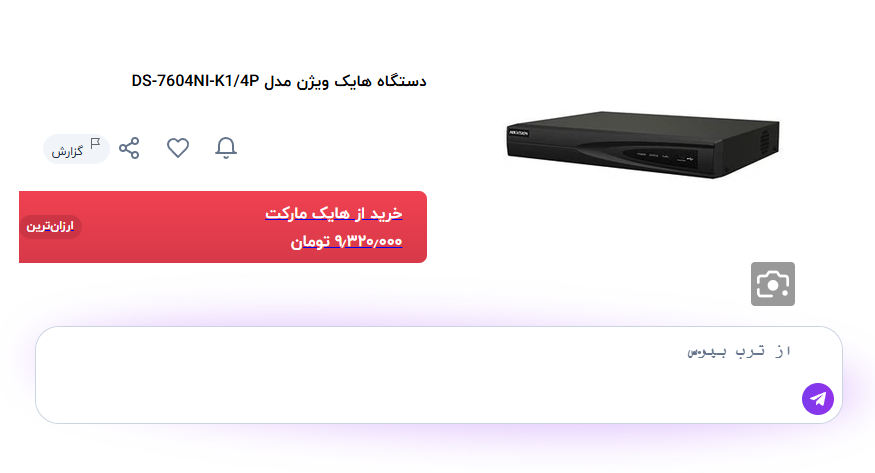The width and height of the screenshot is (875, 473).
Task: Click the Hikvision logo on the device photo
Action: click(x=518, y=133)
